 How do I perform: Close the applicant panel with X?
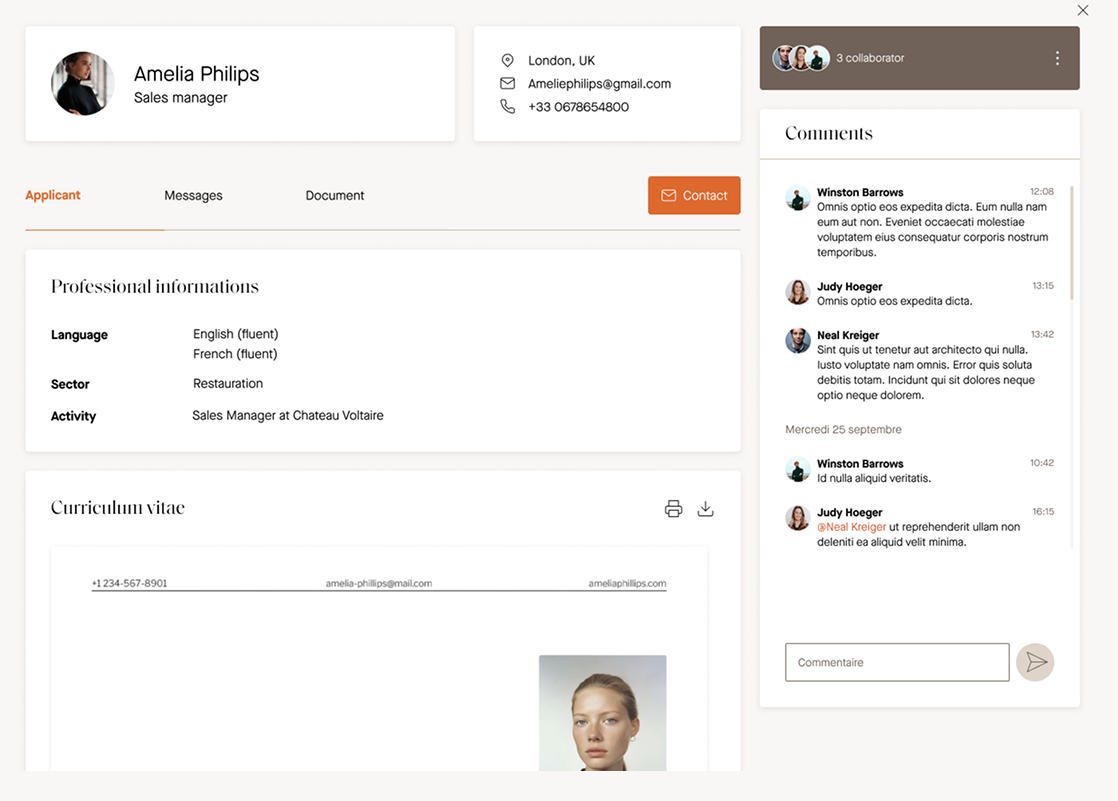[x=1083, y=11]
